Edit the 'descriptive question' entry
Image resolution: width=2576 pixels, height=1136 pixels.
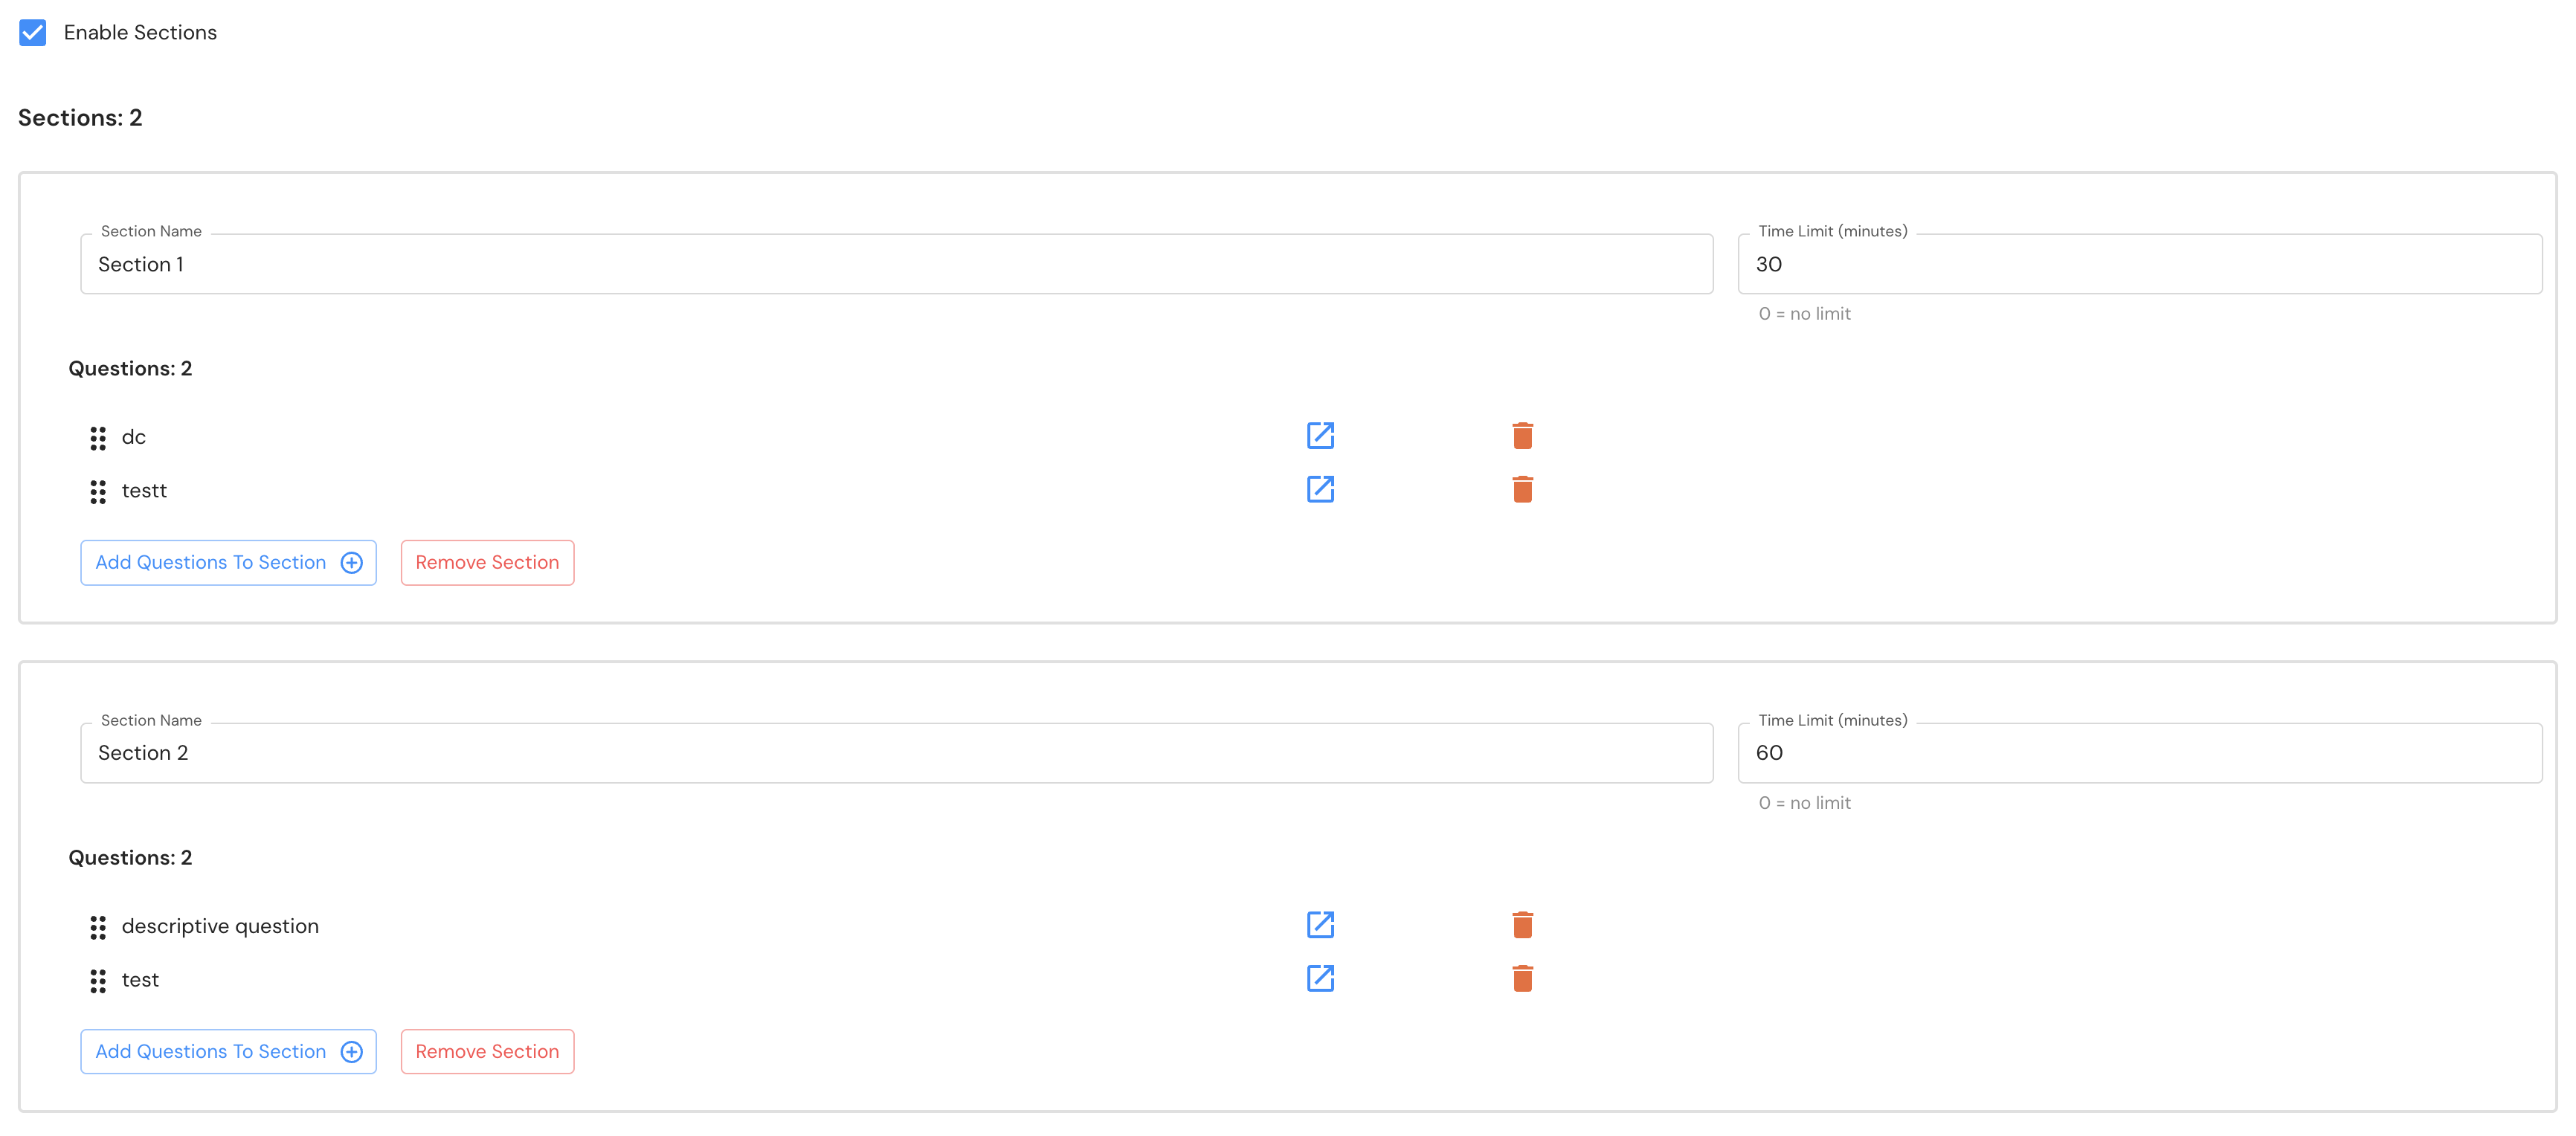pyautogui.click(x=1320, y=925)
